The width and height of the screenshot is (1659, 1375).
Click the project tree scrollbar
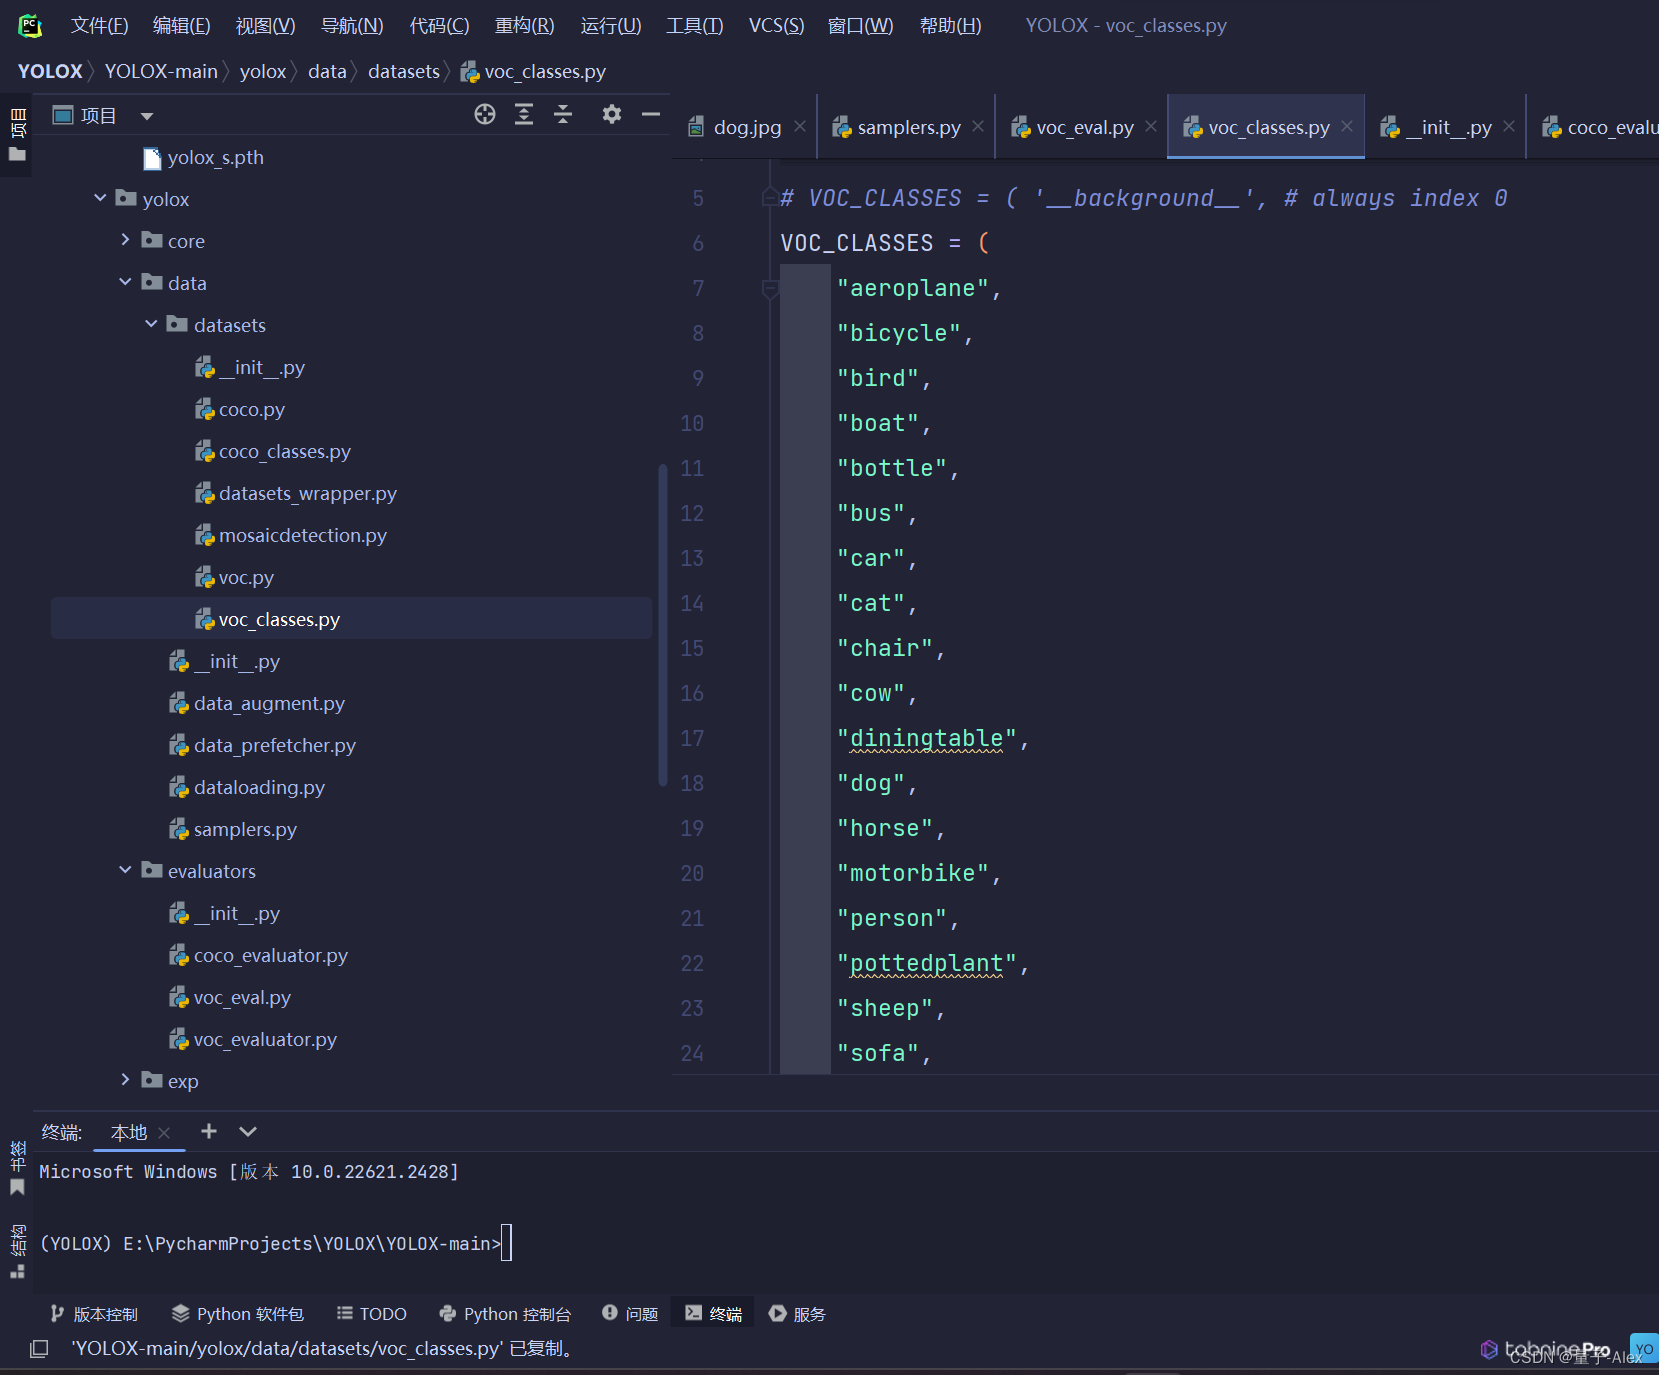point(662,625)
